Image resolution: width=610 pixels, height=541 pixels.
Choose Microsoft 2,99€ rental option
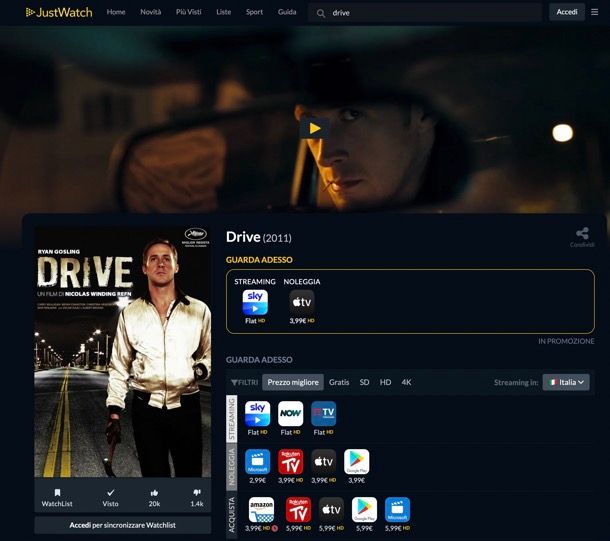pos(258,462)
